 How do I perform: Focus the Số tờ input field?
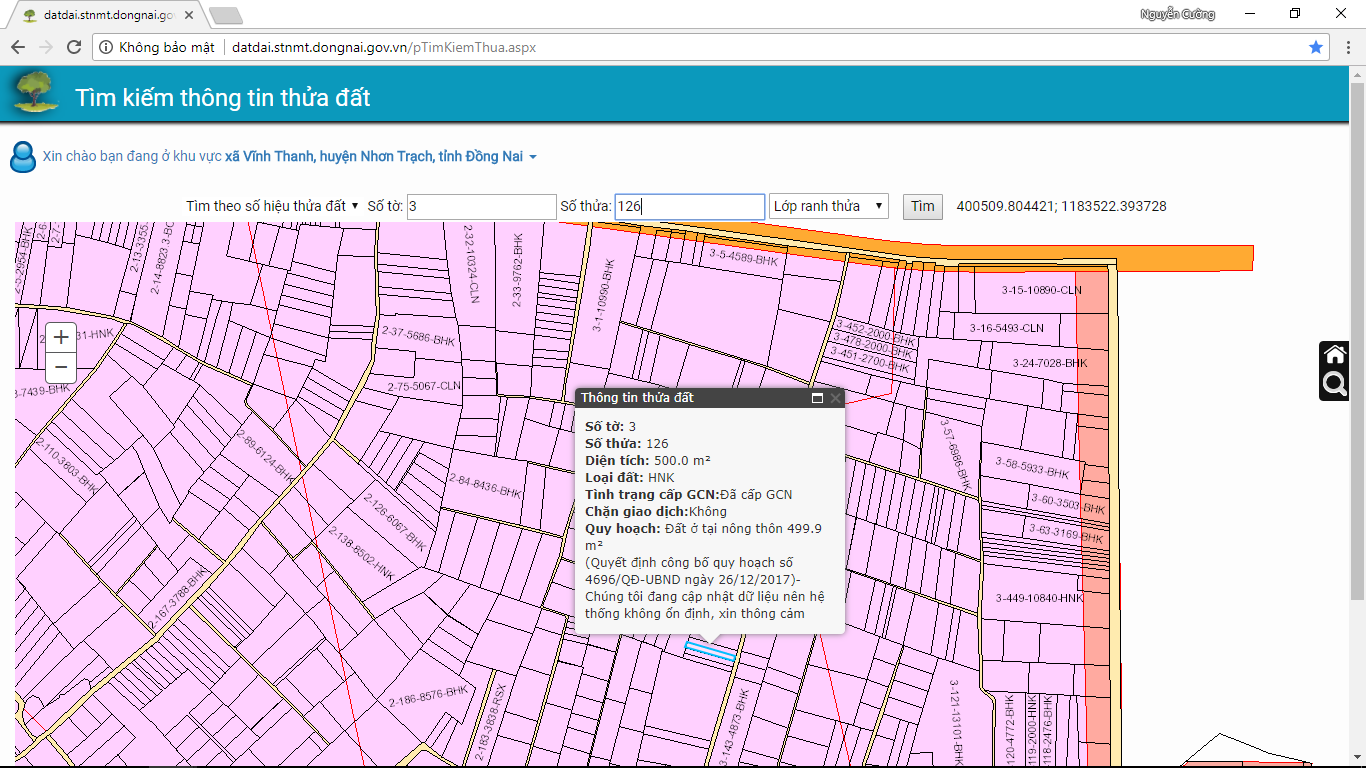tap(482, 206)
